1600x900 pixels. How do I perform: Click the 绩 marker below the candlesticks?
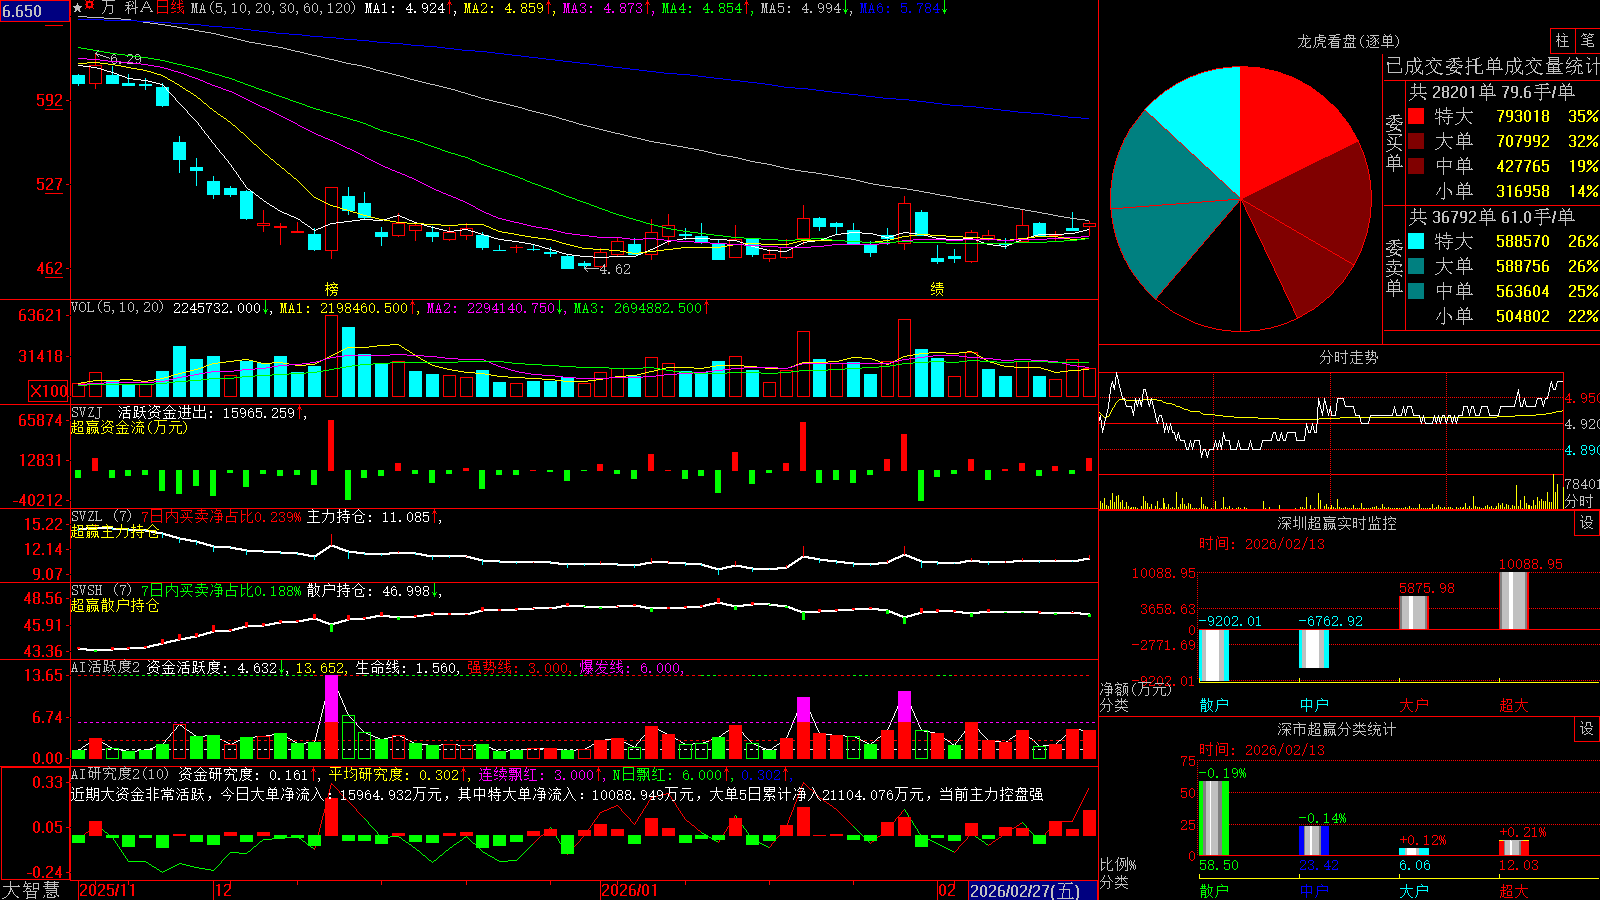coord(937,289)
